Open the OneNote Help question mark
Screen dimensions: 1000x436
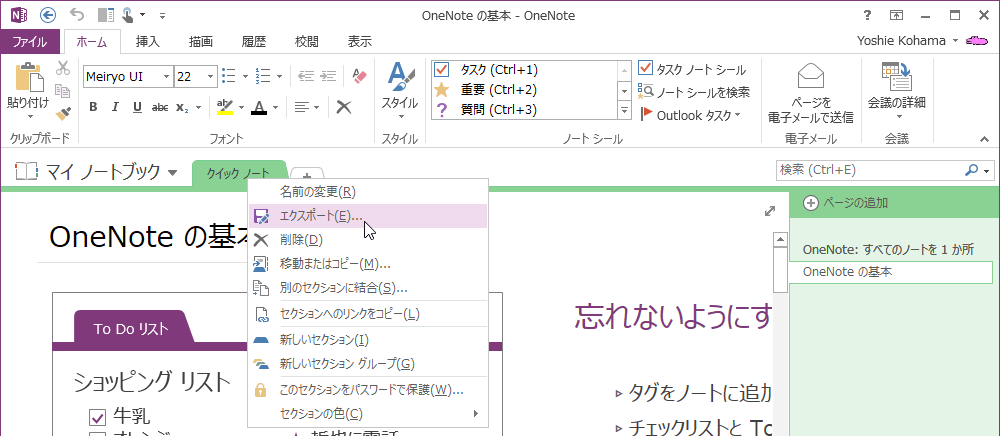(867, 15)
